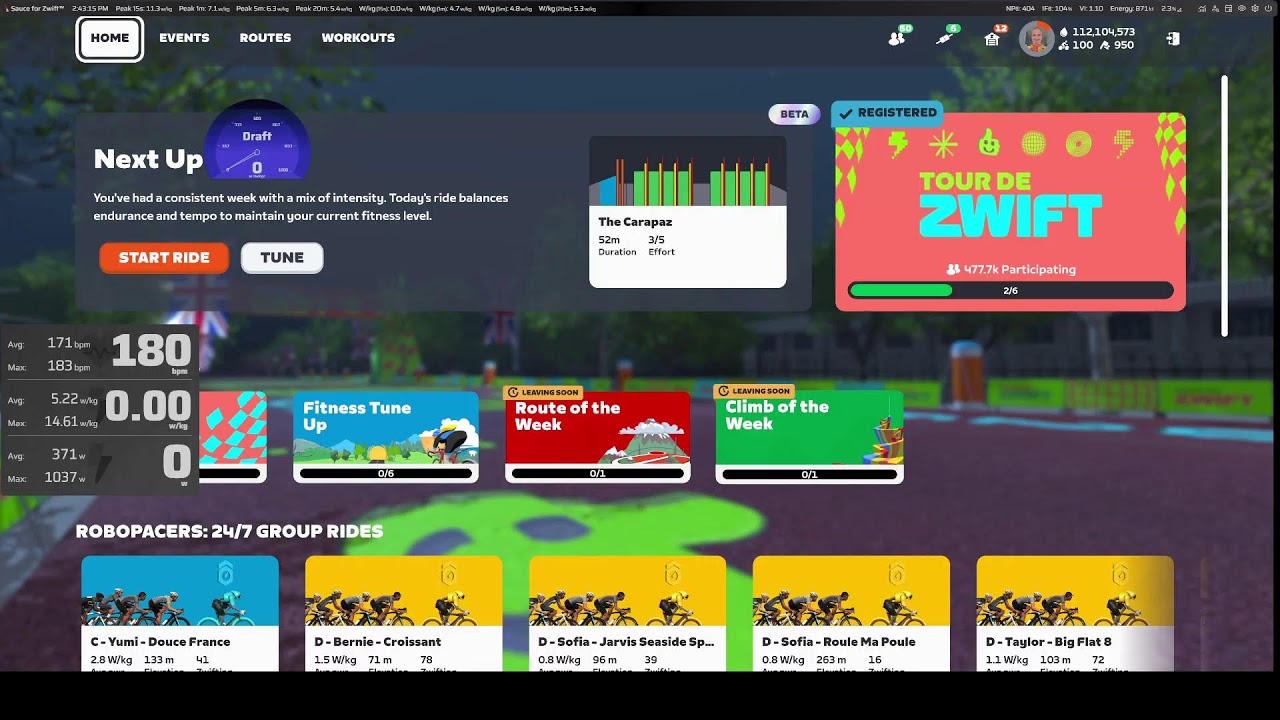Click the Avg 5.22 w/kg value
Viewport: 1280px width, 720px height.
73,400
